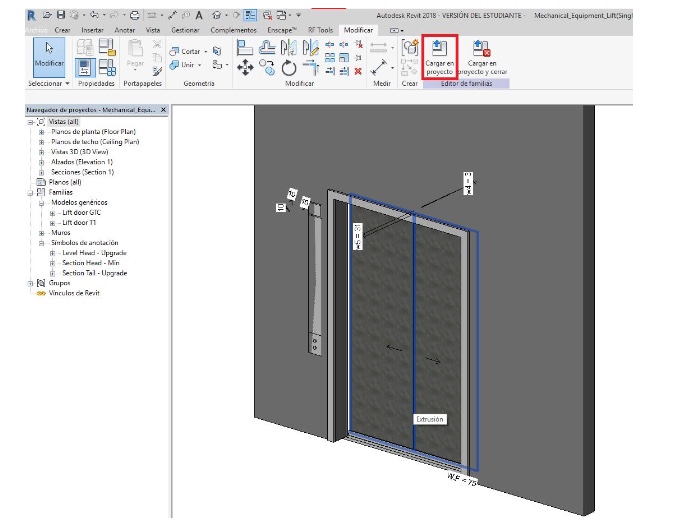Select the Copy tool icon
This screenshot has height=522, width=679.
(x=267, y=68)
